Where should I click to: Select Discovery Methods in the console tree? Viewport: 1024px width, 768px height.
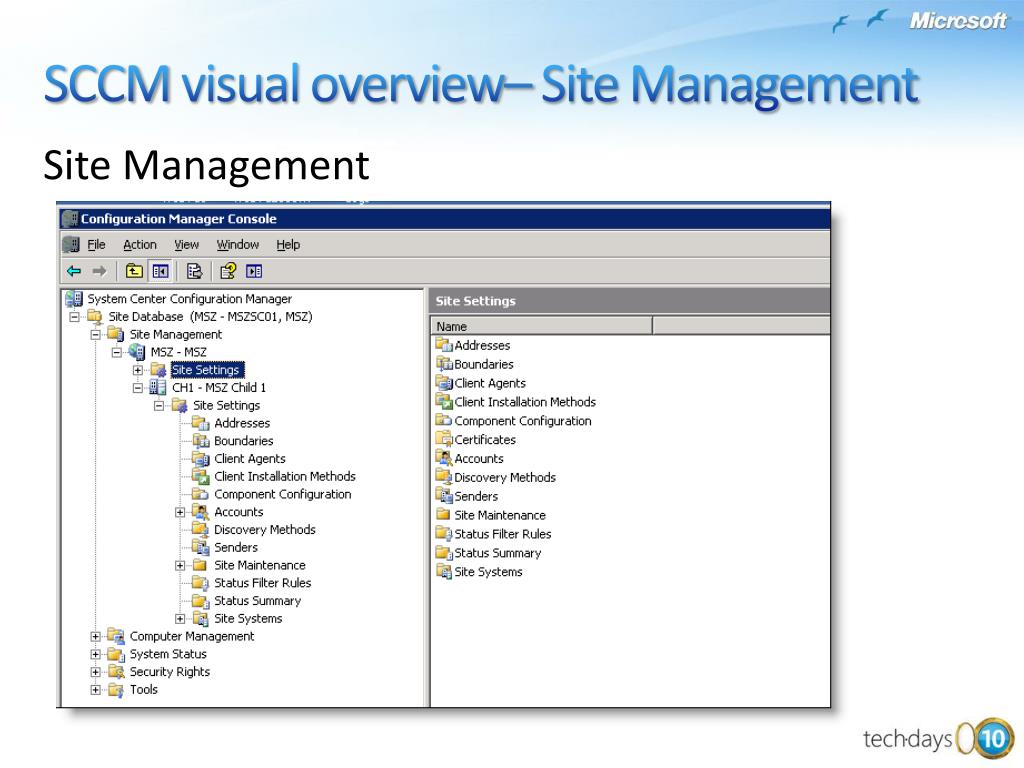click(x=264, y=530)
